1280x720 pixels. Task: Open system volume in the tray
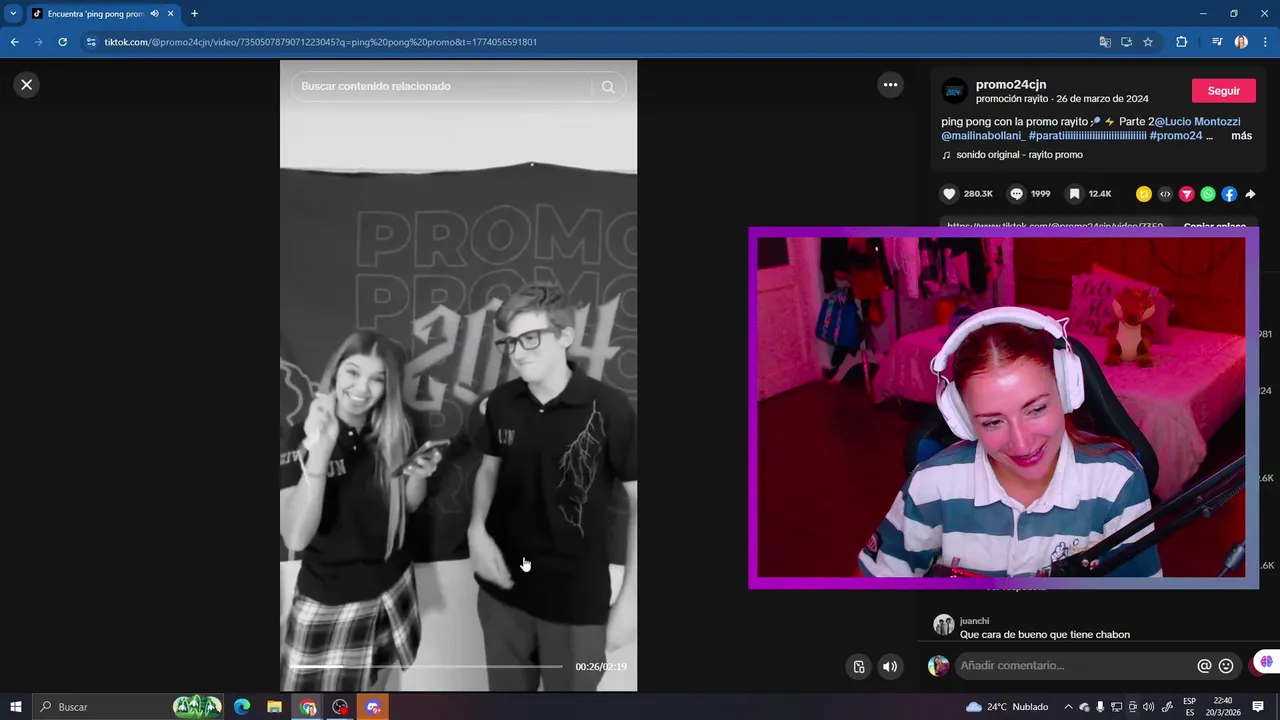click(x=1148, y=707)
